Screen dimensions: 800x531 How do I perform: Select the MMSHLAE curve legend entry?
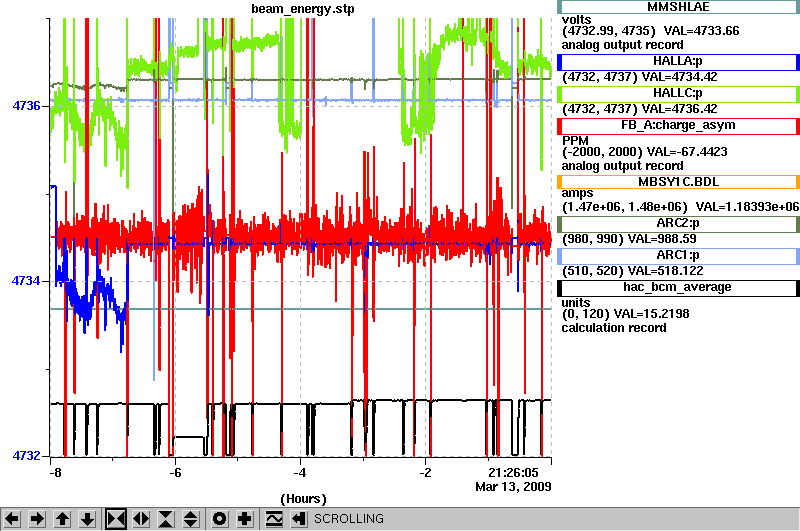pos(678,7)
